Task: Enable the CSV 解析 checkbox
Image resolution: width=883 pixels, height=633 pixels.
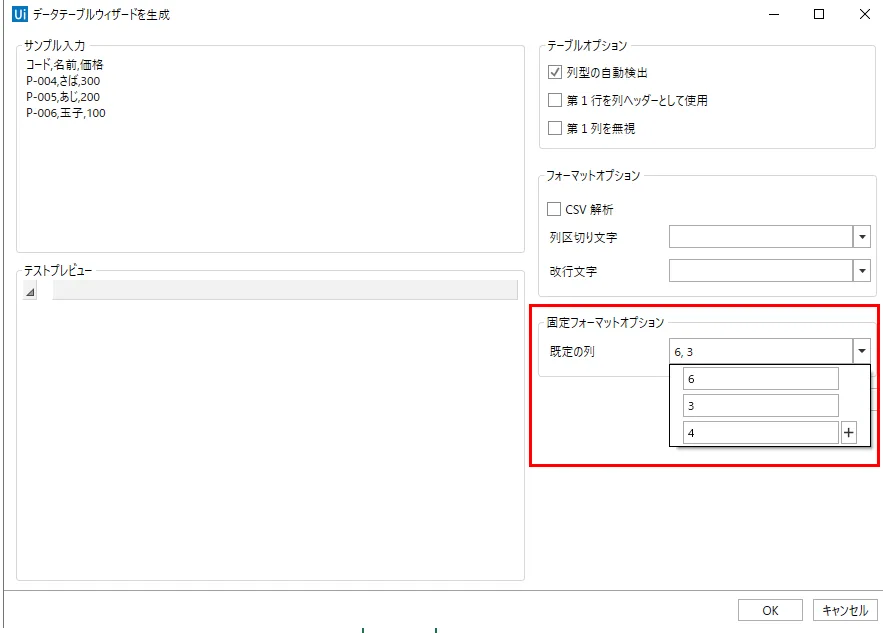Action: [x=555, y=209]
